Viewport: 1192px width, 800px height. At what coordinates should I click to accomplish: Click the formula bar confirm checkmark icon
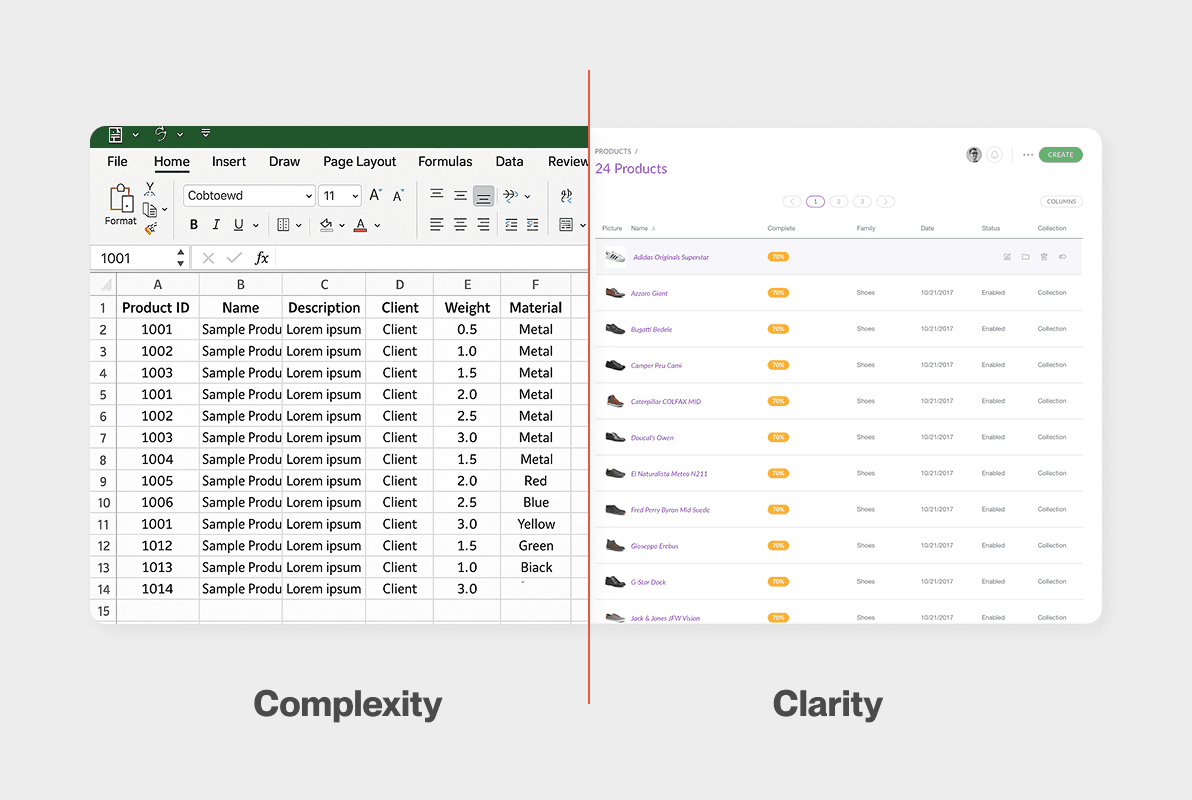coord(234,259)
